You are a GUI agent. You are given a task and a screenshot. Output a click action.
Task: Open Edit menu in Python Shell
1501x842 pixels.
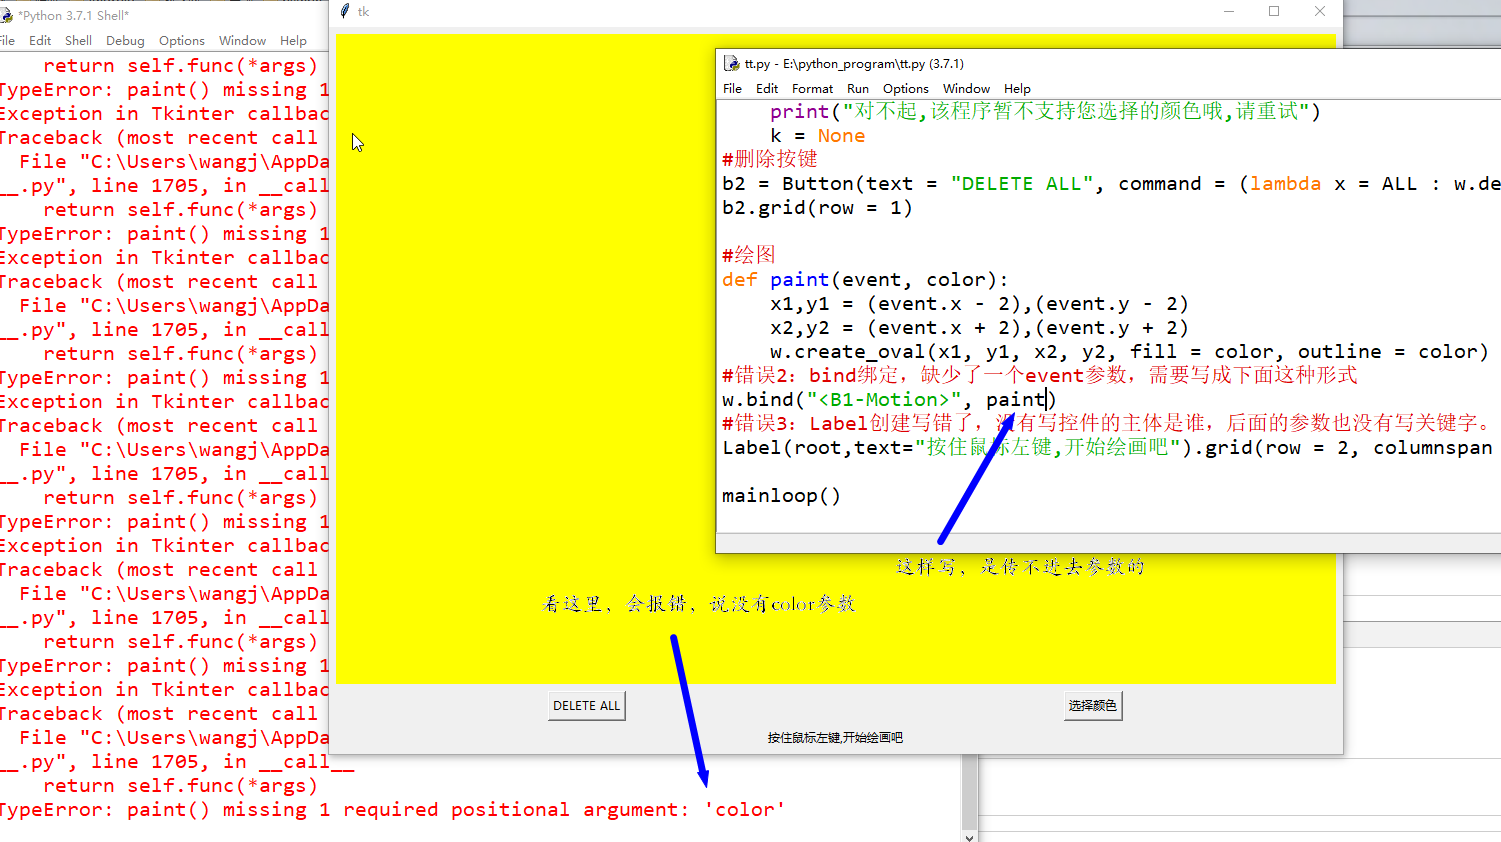[x=40, y=41]
